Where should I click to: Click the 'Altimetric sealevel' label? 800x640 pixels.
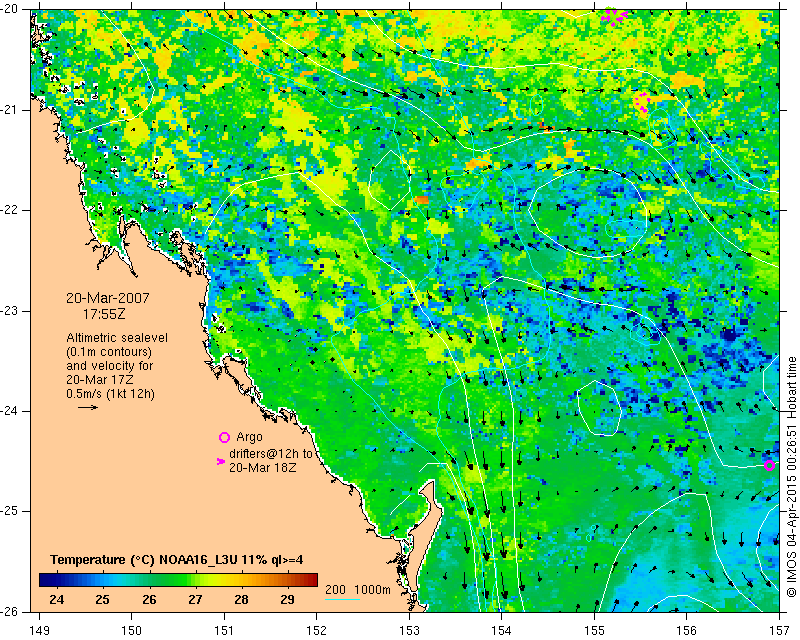[x=117, y=338]
